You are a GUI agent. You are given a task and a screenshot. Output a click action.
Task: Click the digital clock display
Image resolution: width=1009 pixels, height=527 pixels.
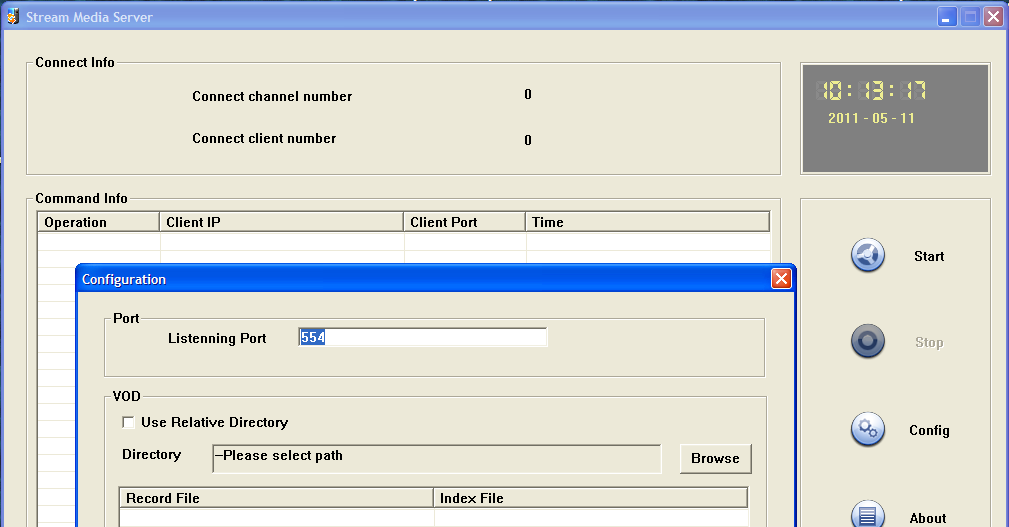pyautogui.click(x=871, y=91)
